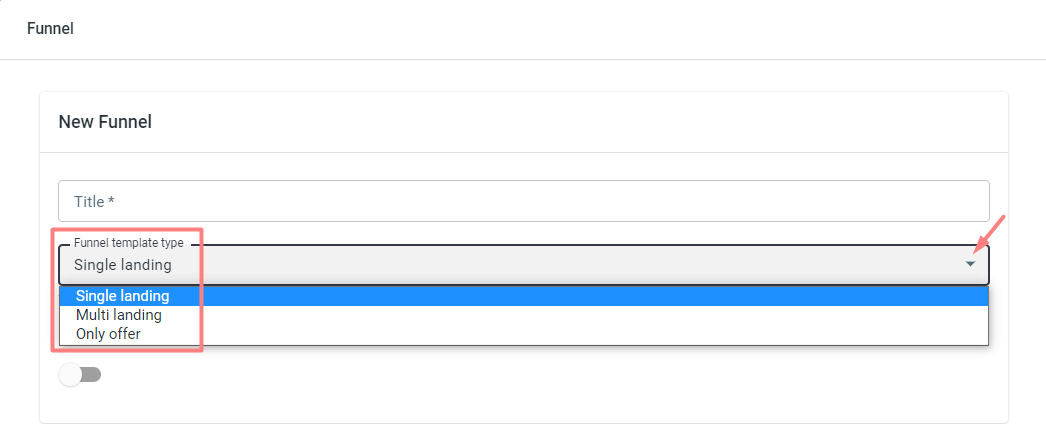The height and width of the screenshot is (424, 1046).
Task: Click the Funnel page header text
Action: click(x=50, y=29)
